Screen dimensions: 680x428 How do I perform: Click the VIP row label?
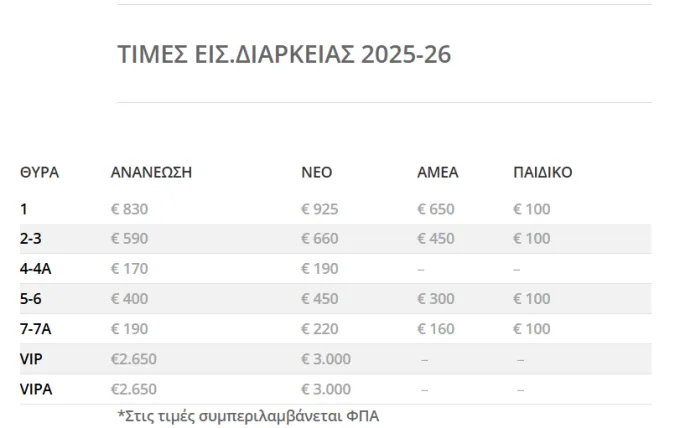[x=31, y=359]
